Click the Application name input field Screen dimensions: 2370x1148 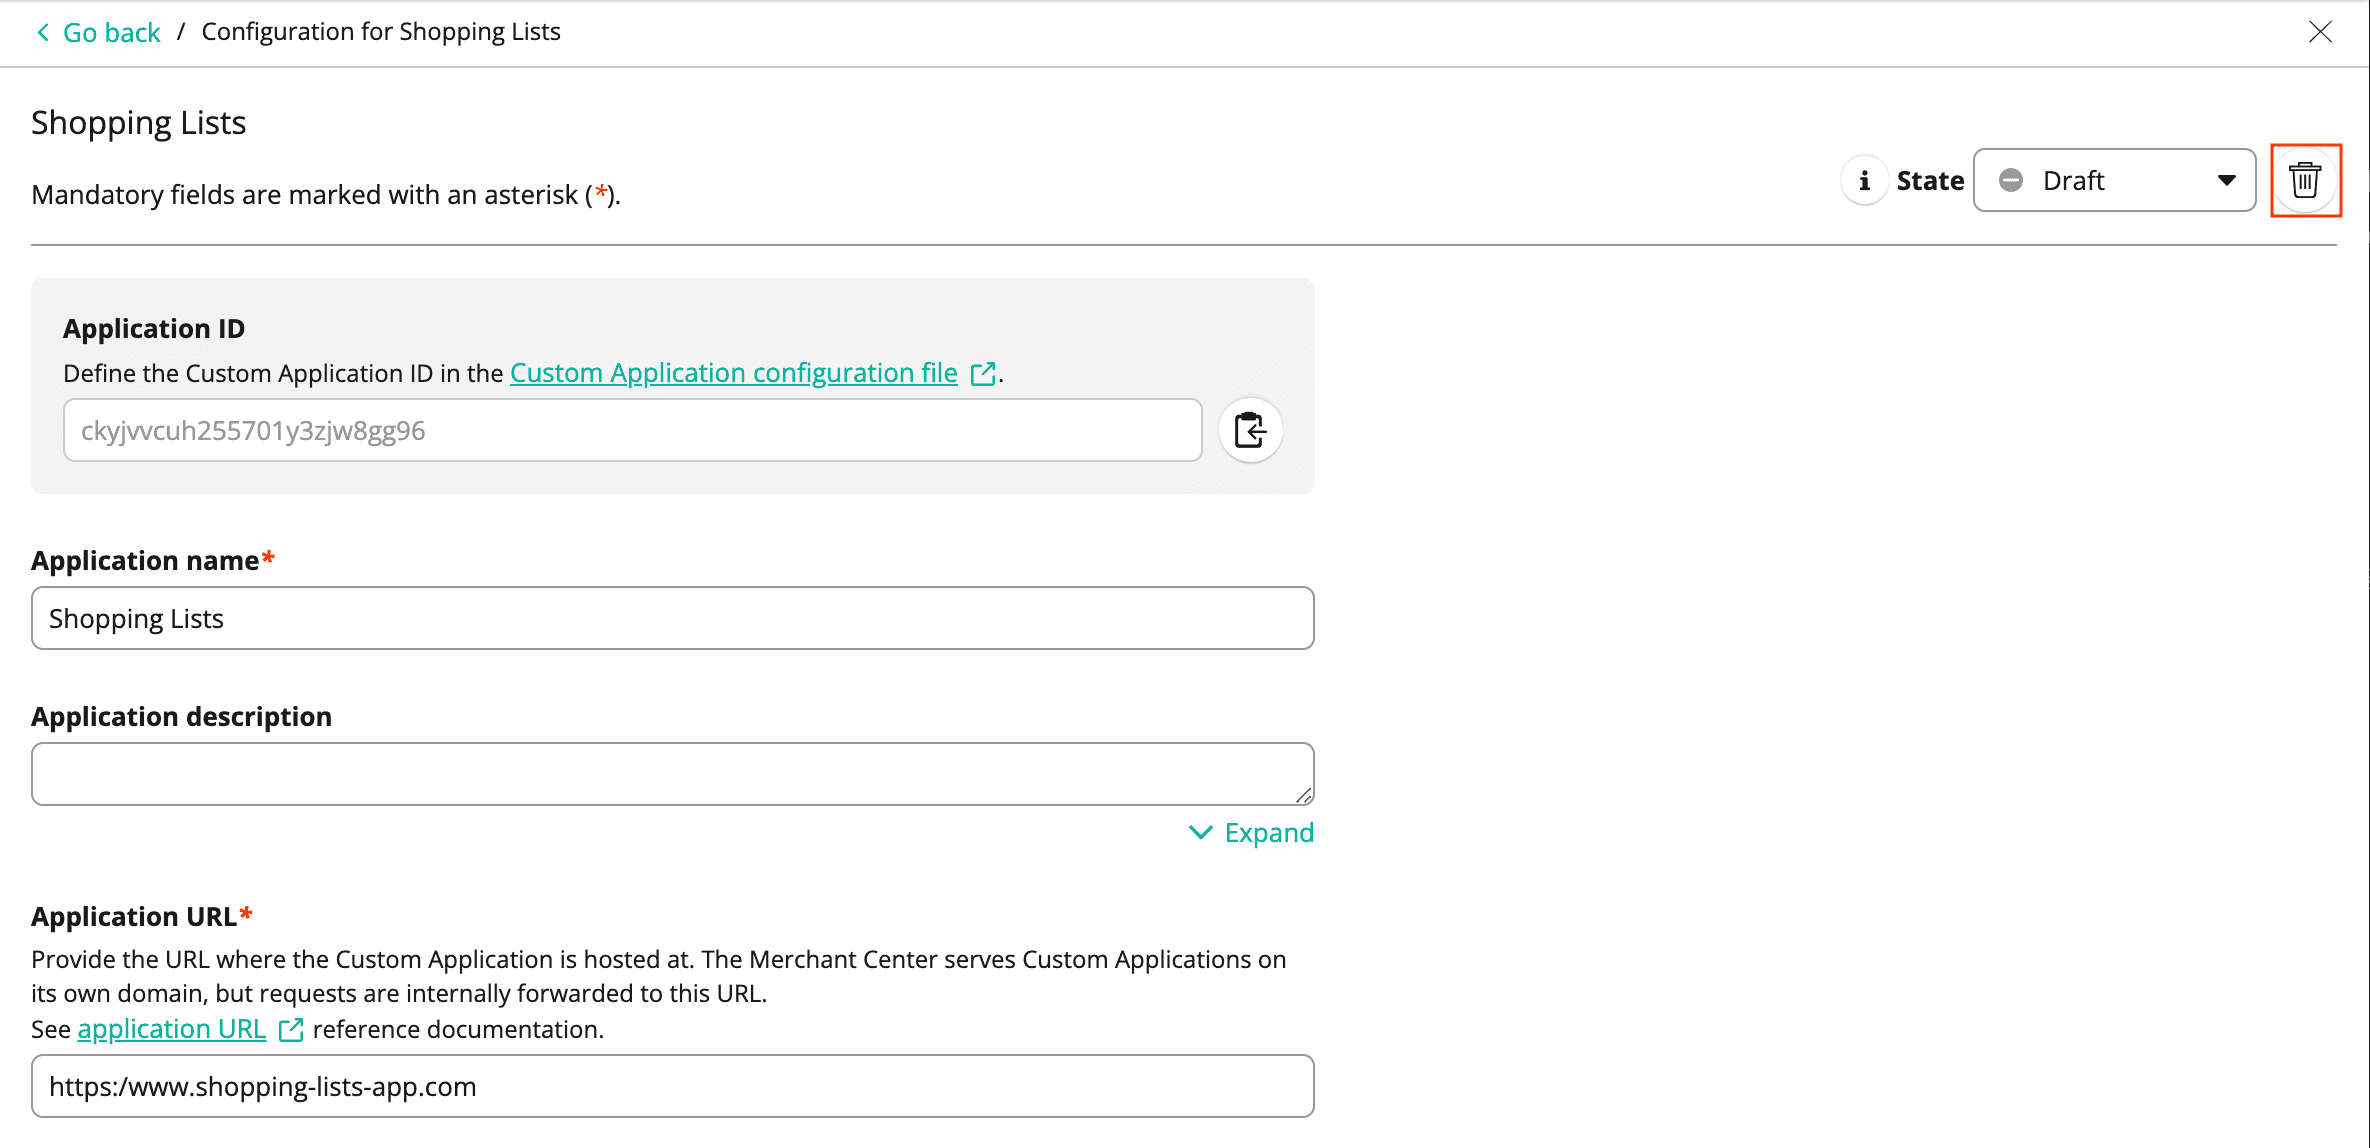(x=672, y=618)
